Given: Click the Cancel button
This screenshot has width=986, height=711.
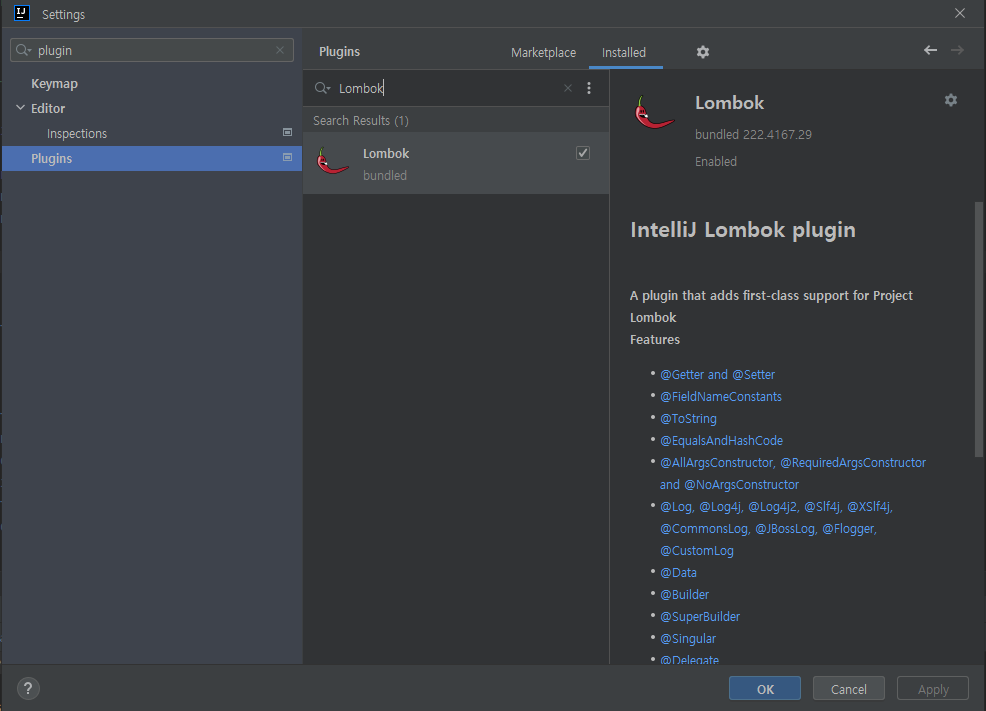Looking at the screenshot, I should tap(848, 688).
